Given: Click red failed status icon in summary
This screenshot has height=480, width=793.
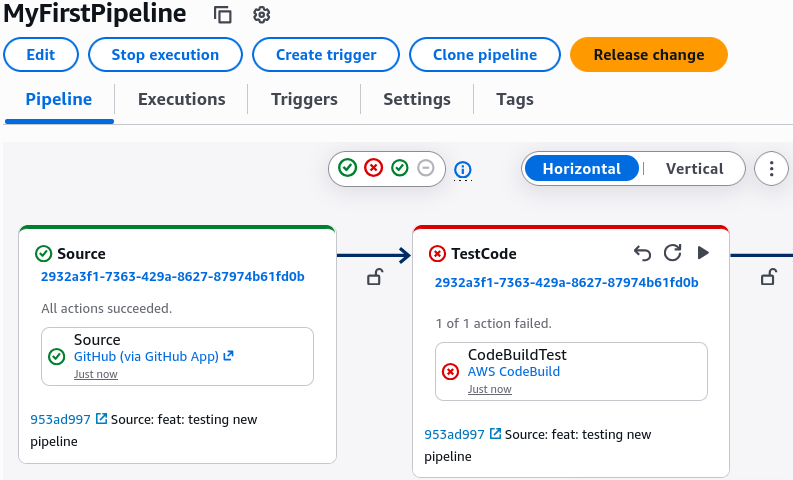Looking at the screenshot, I should click(x=374, y=167).
